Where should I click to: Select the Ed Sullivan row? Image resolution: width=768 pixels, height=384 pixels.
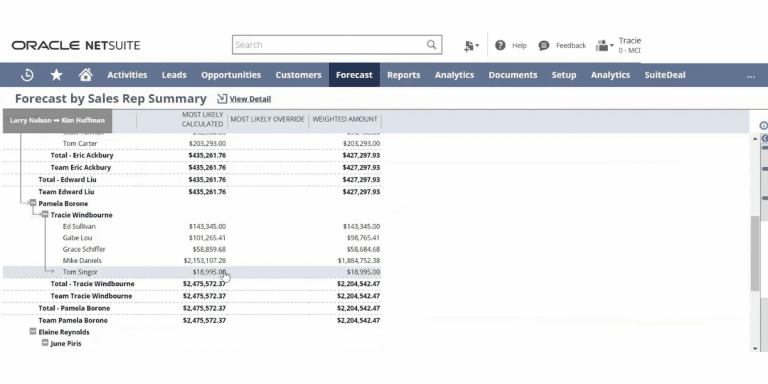click(192, 226)
